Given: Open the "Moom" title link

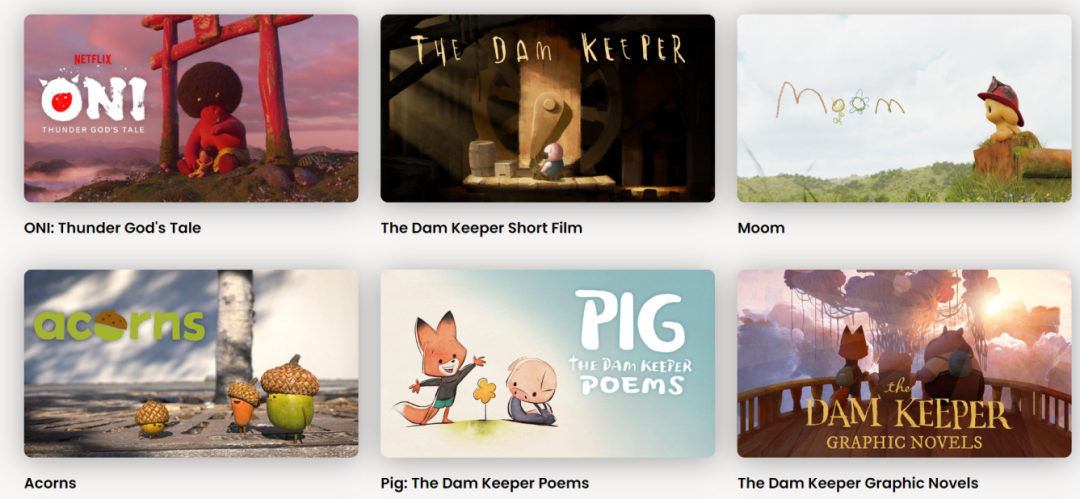Looking at the screenshot, I should (761, 227).
